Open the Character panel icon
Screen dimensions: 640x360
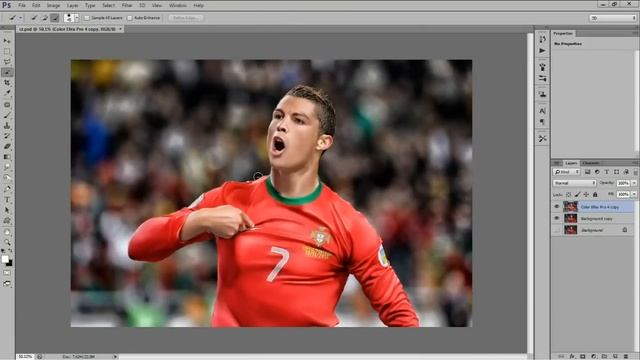542,111
